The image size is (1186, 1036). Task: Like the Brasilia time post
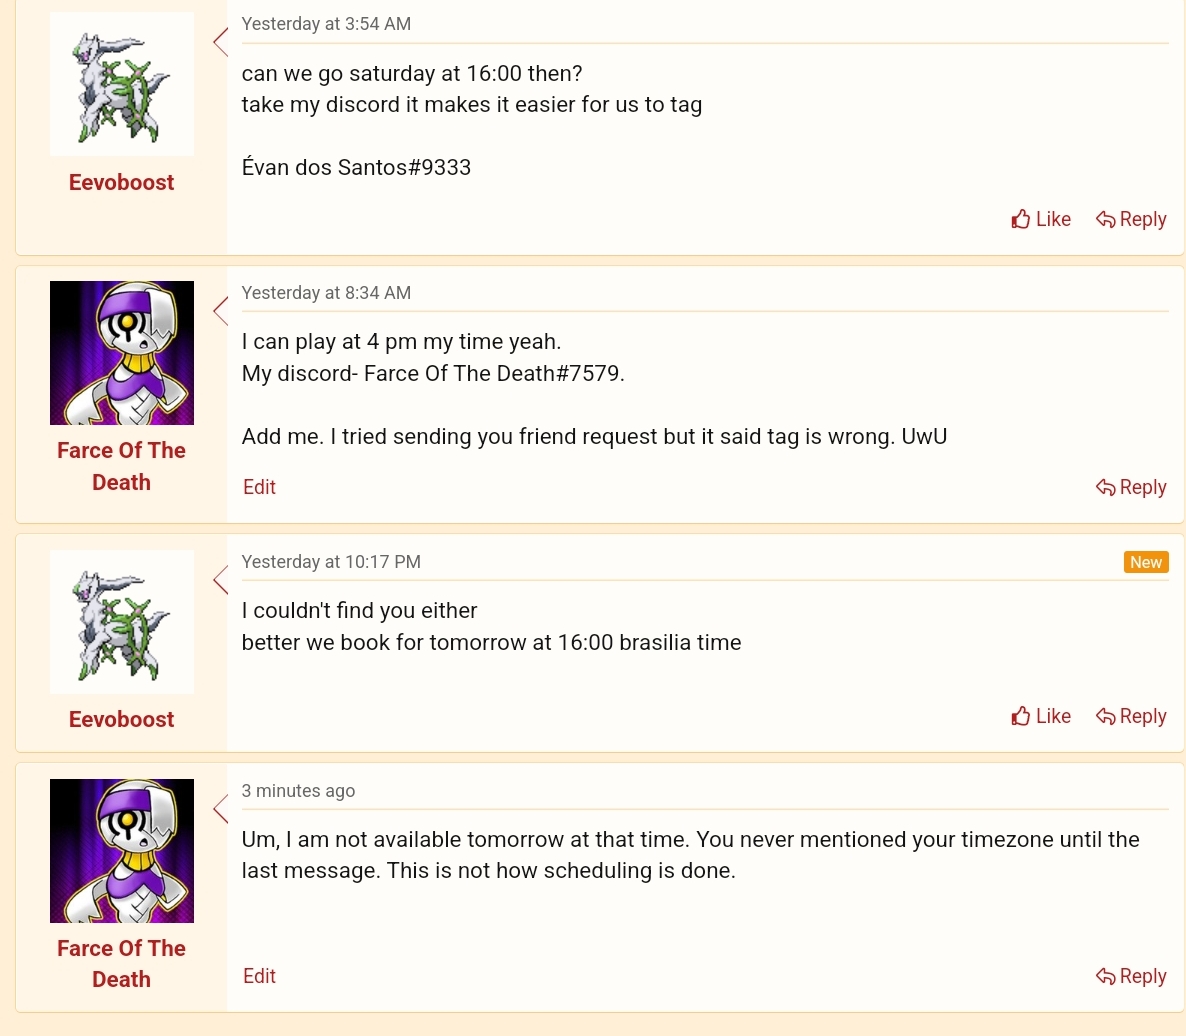(x=1041, y=716)
